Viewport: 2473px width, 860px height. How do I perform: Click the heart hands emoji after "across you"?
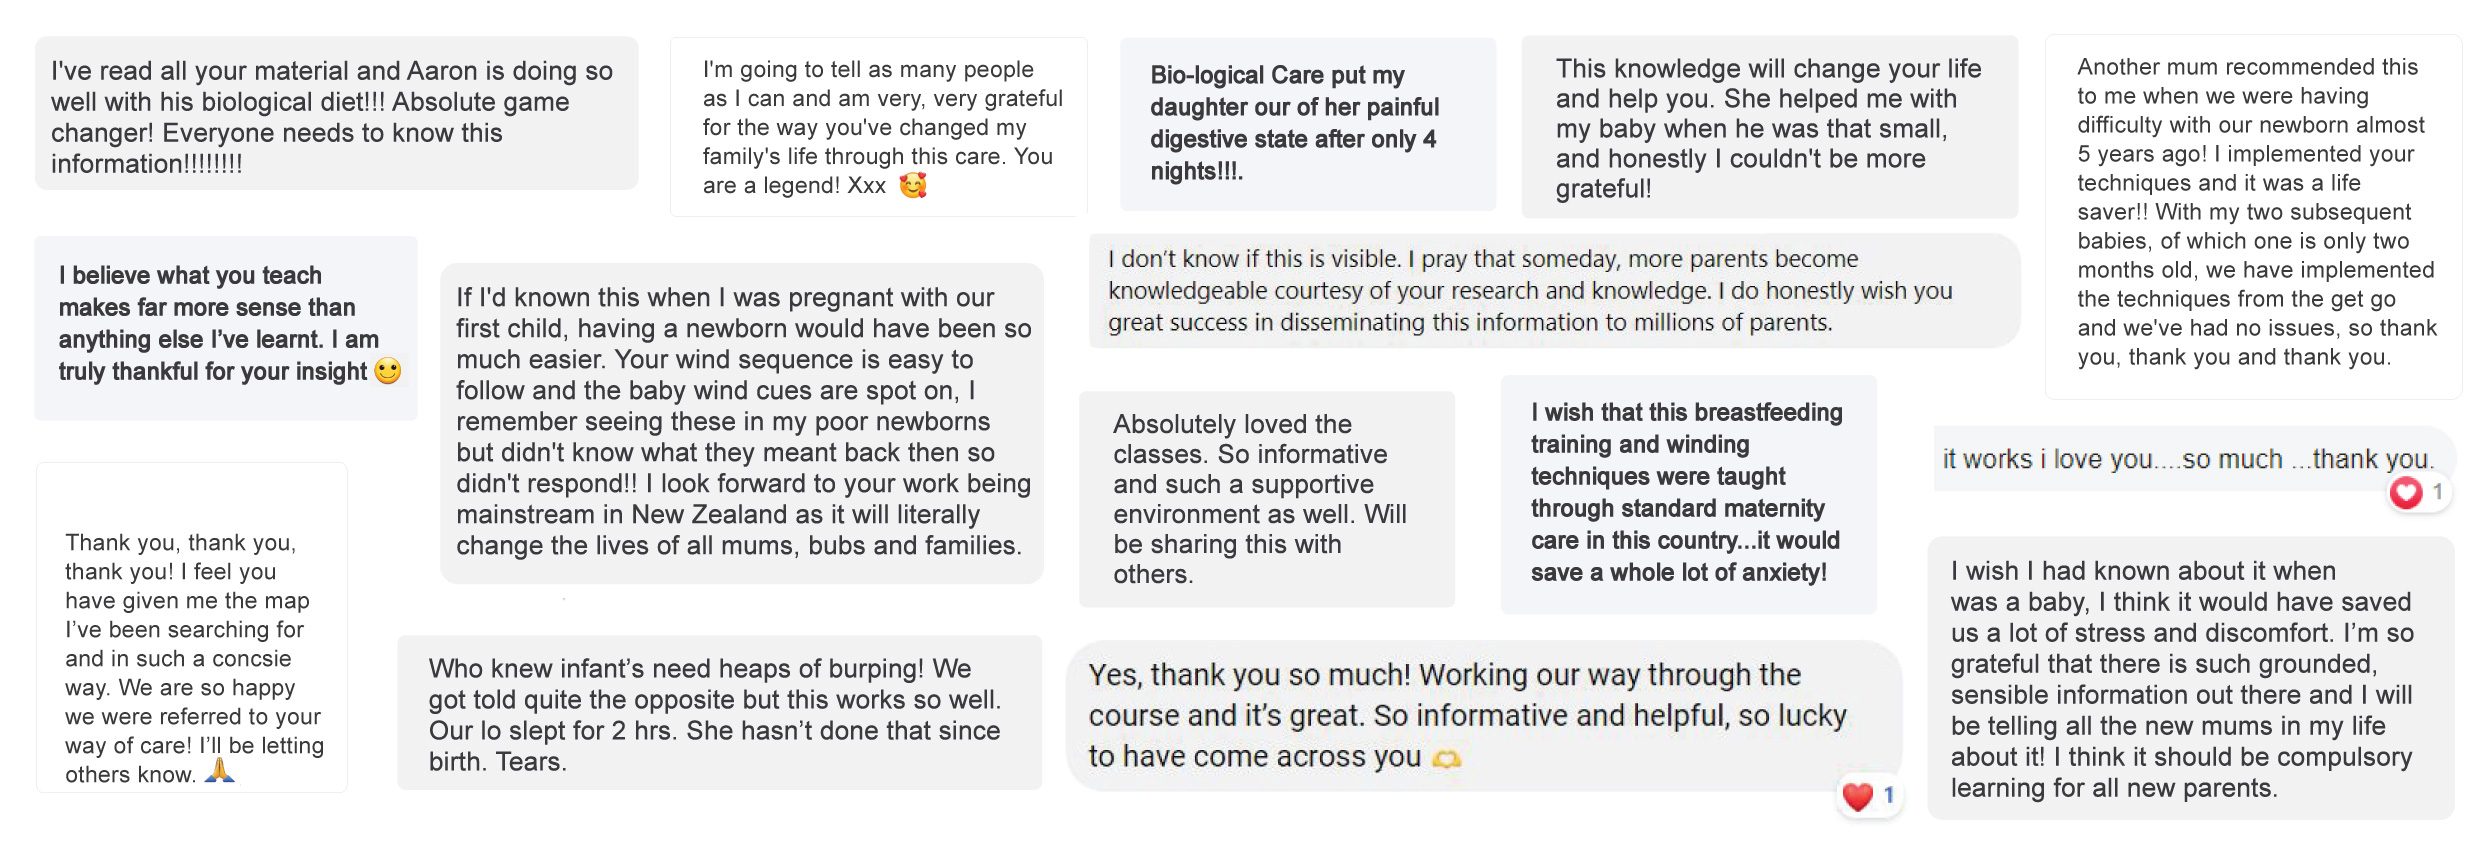click(1447, 759)
